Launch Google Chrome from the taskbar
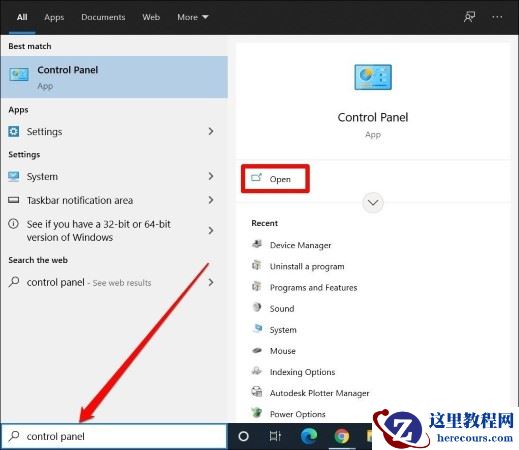 point(342,436)
